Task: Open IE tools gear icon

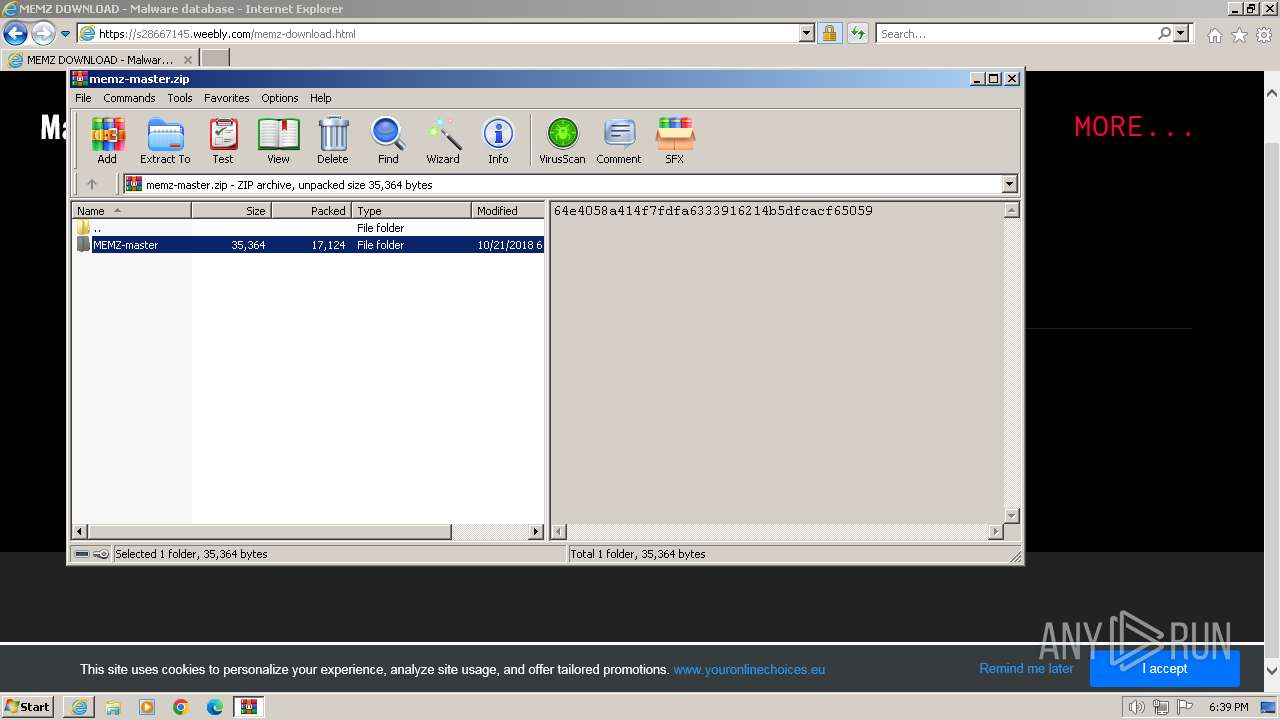Action: pos(1264,35)
